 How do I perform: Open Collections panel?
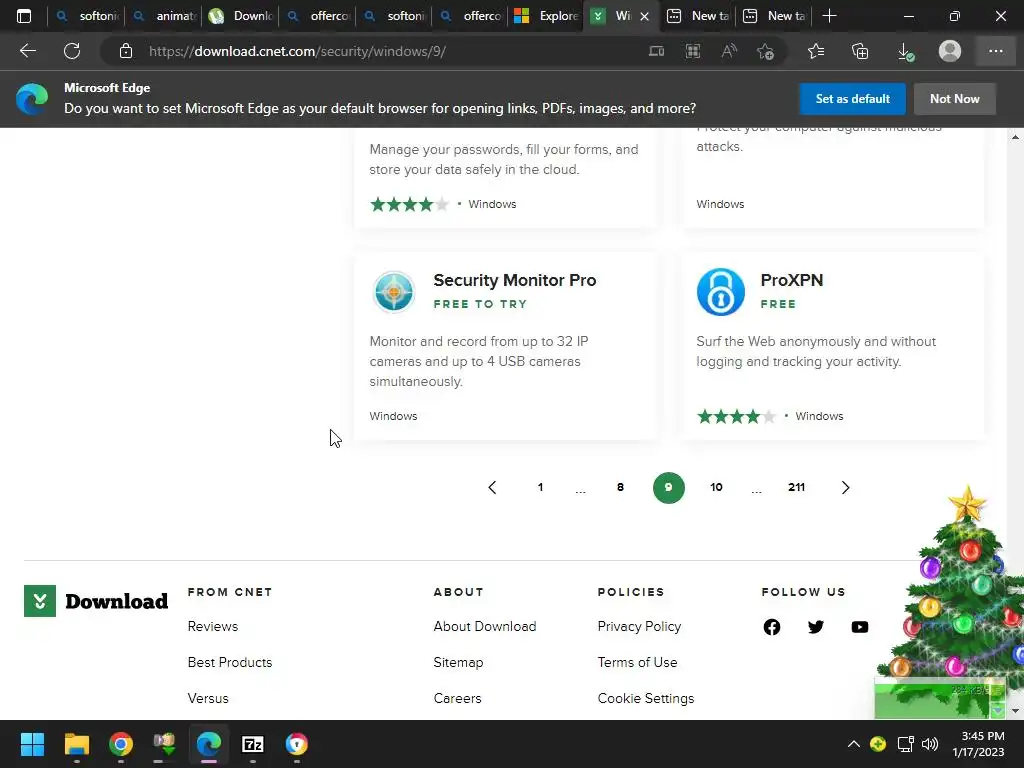pyautogui.click(x=860, y=51)
